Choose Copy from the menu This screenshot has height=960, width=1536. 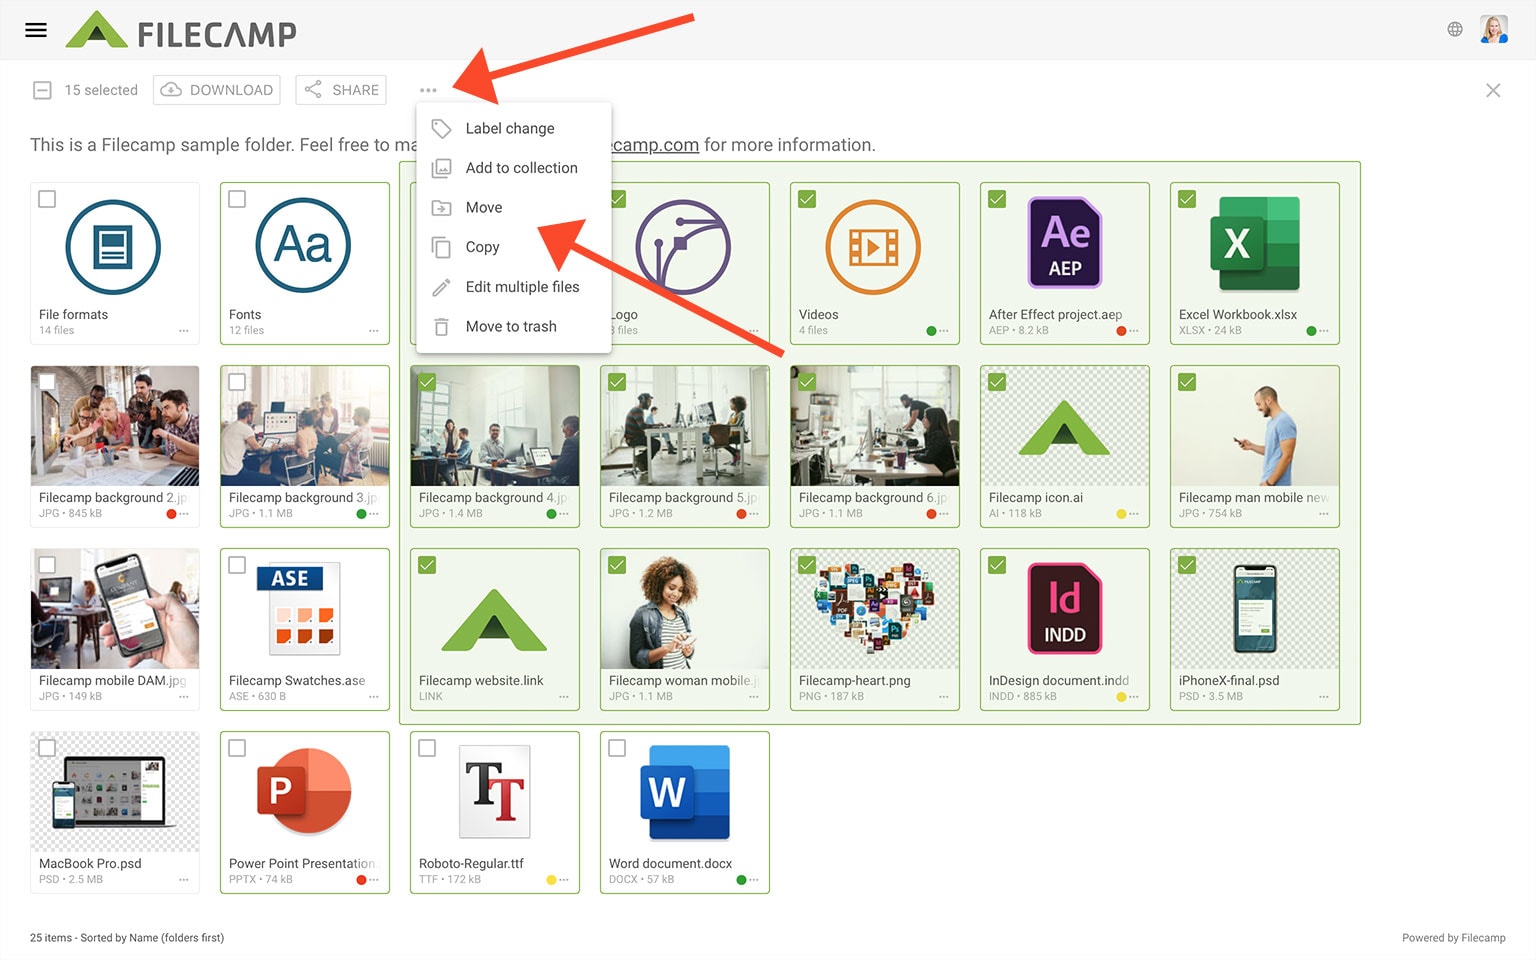point(513,247)
